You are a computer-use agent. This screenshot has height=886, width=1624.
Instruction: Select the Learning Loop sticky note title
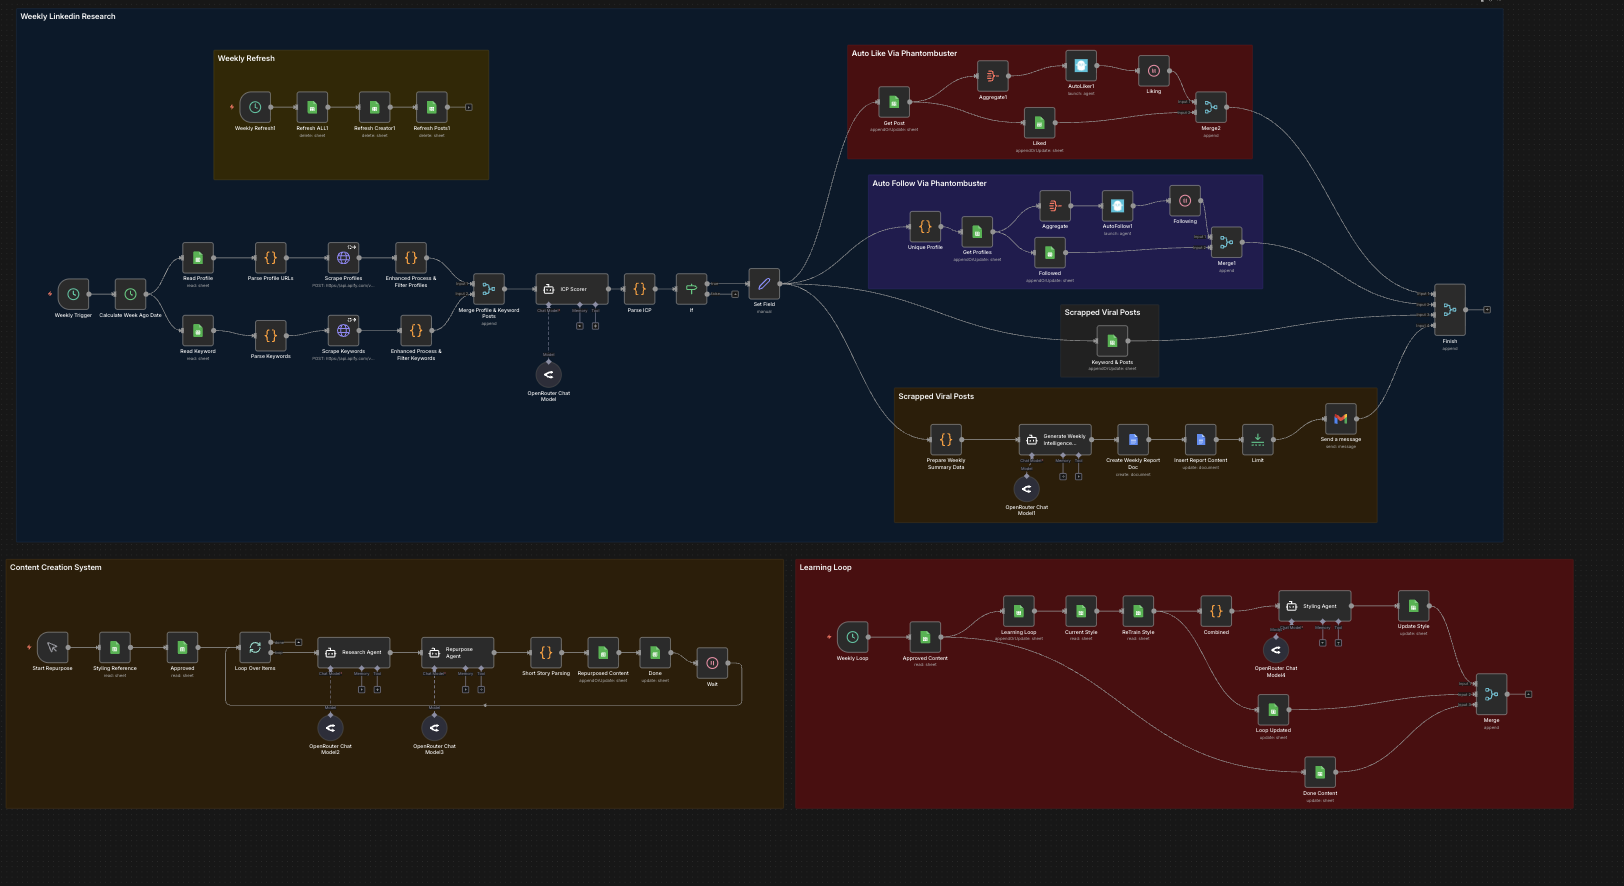825,568
